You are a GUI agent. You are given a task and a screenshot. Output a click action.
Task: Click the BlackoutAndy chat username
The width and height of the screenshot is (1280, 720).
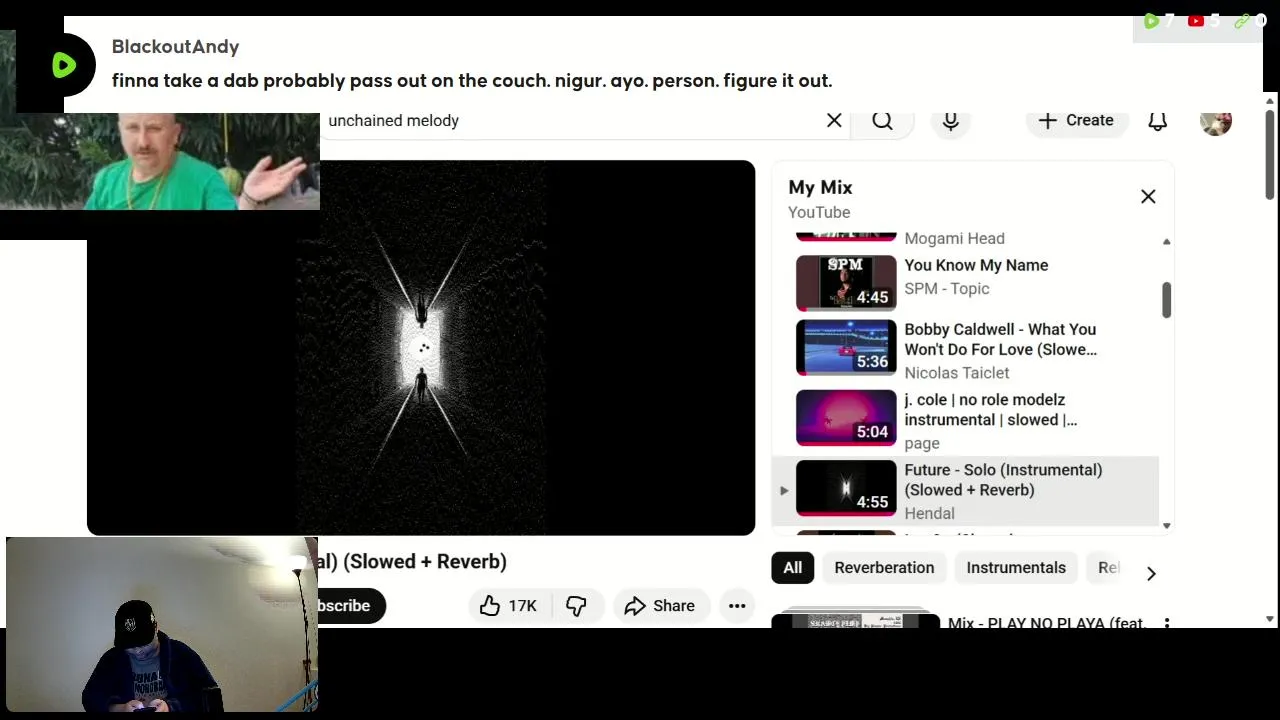coord(175,47)
